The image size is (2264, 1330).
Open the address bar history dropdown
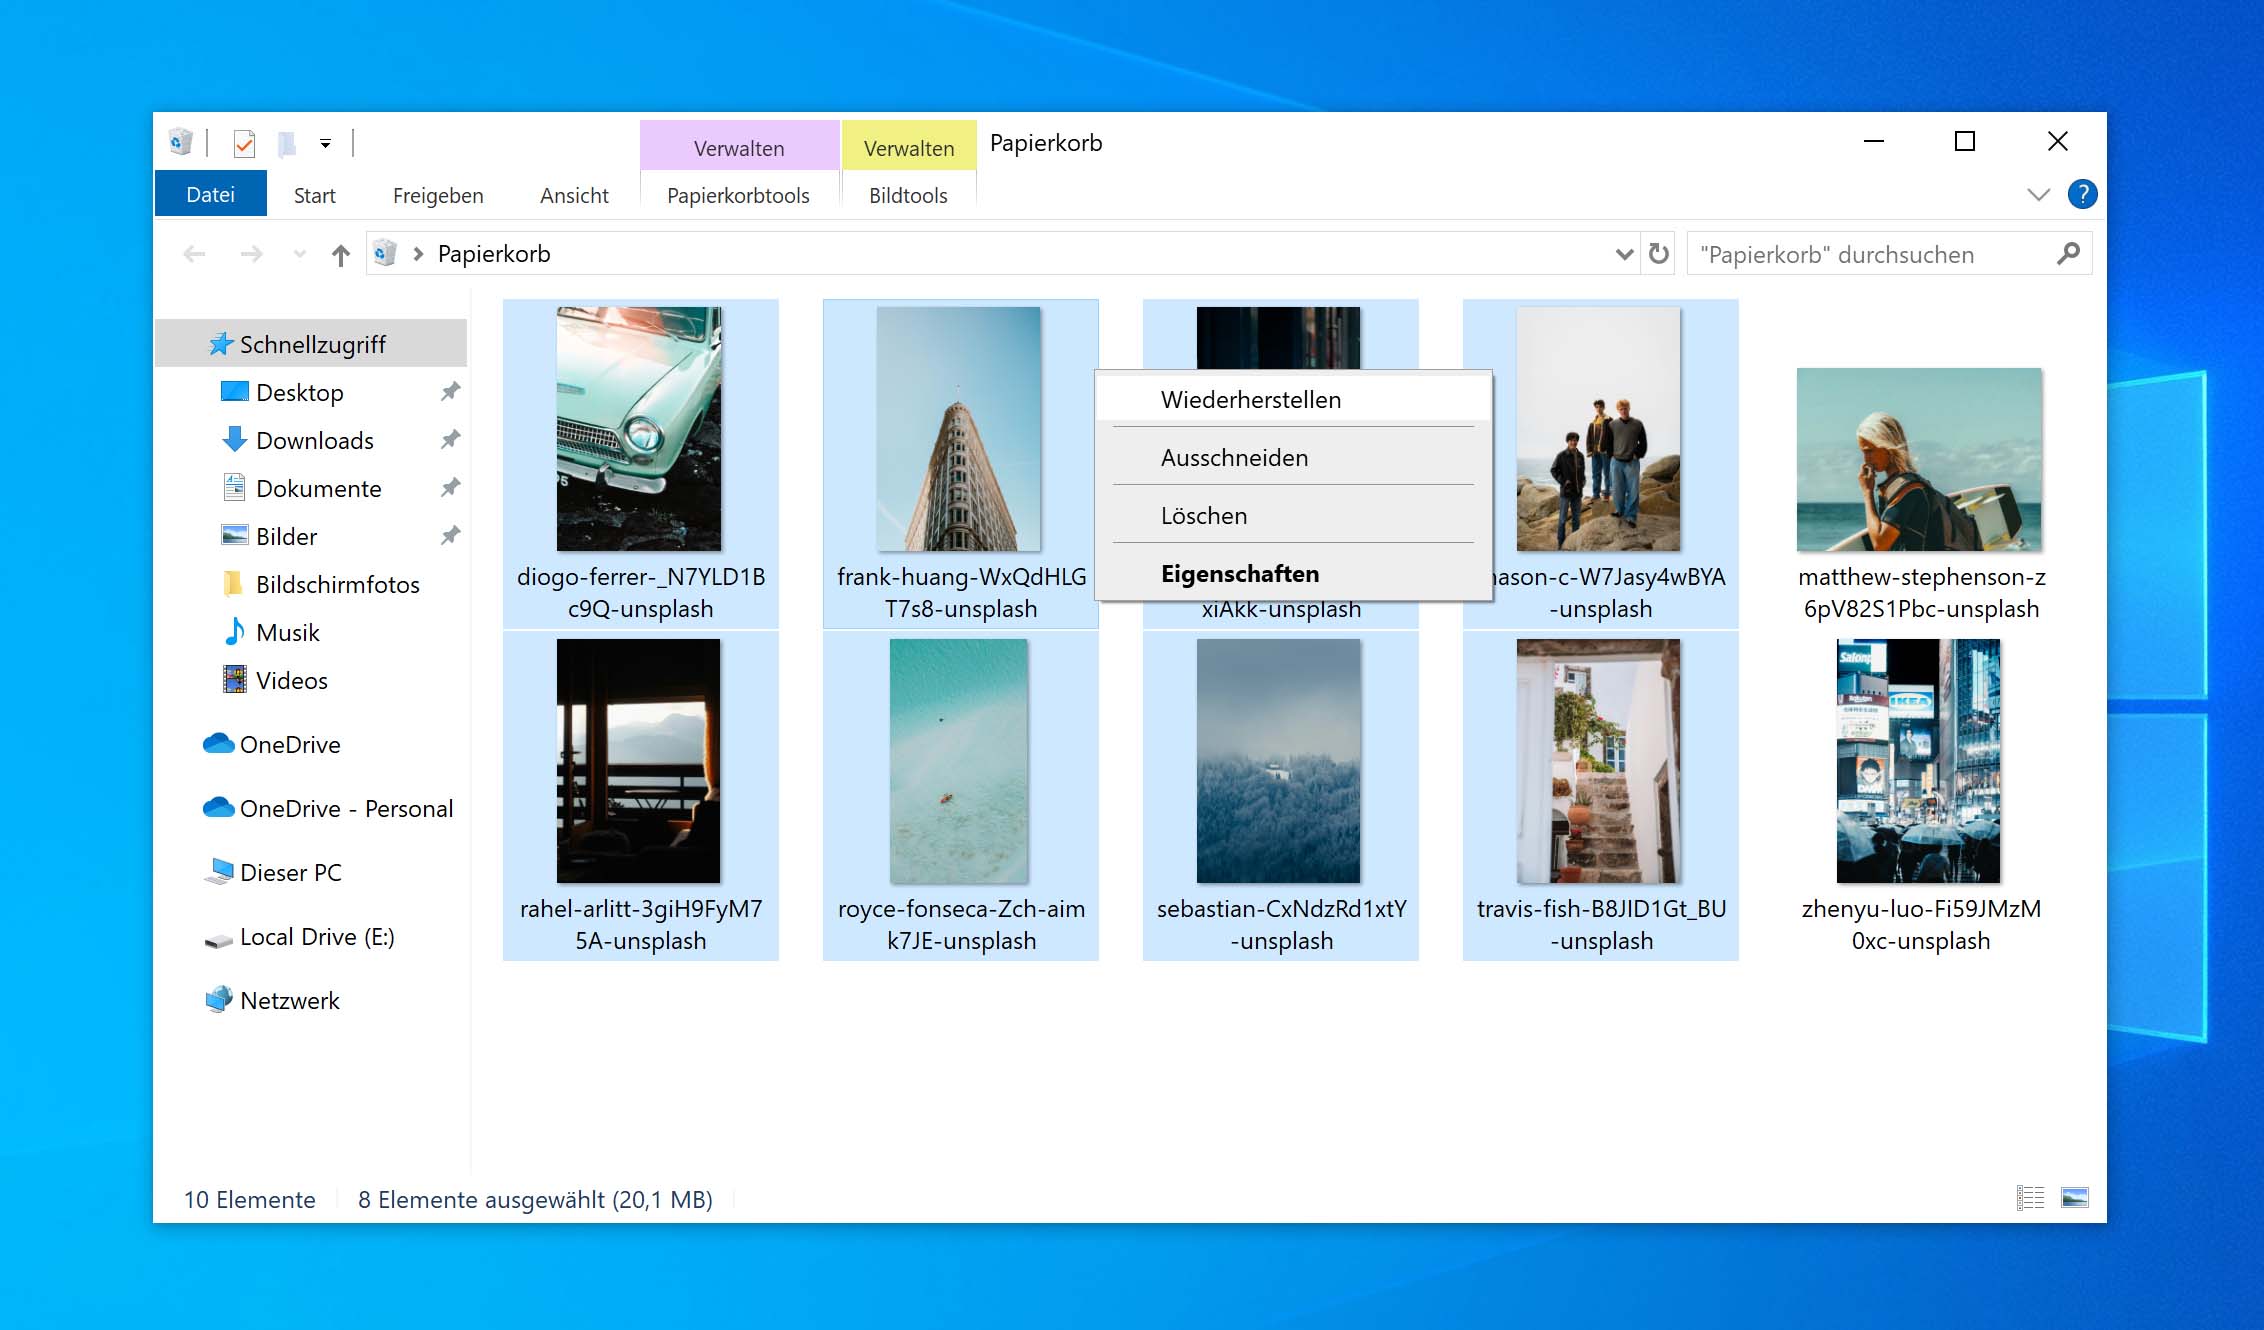[1624, 254]
